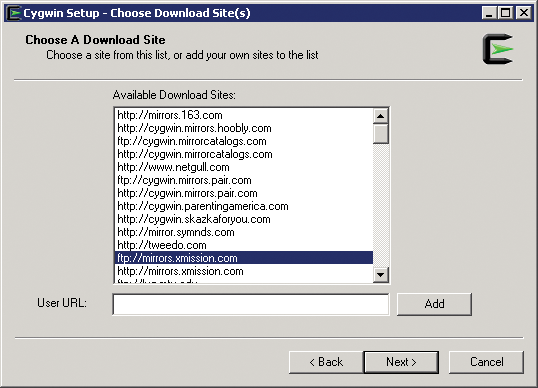The width and height of the screenshot is (538, 388).
Task: Select http://cygwin.parentingamerica.com mirror
Action: [244, 206]
